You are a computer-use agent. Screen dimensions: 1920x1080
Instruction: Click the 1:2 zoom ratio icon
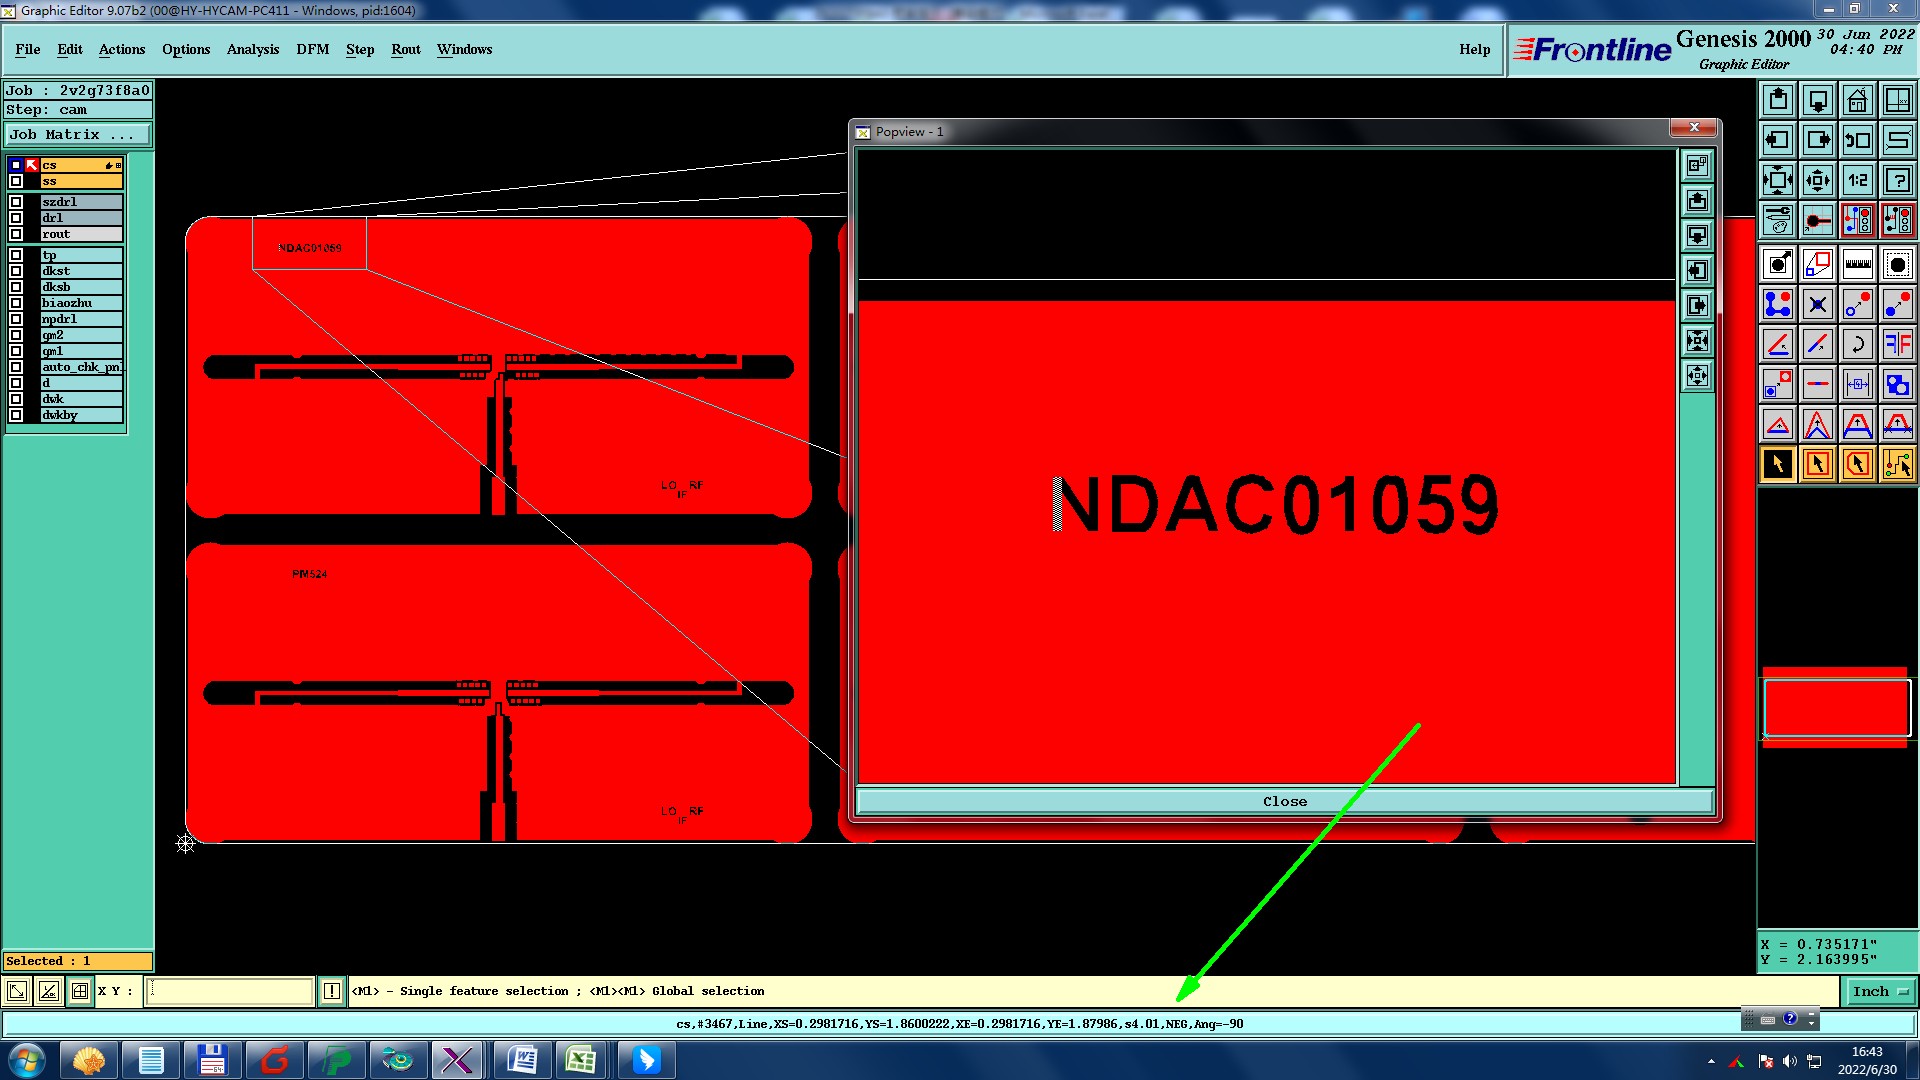pyautogui.click(x=1857, y=180)
